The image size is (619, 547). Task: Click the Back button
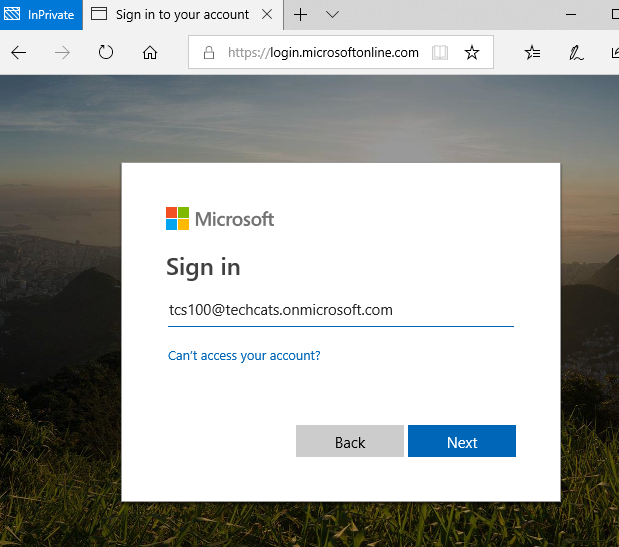(350, 441)
